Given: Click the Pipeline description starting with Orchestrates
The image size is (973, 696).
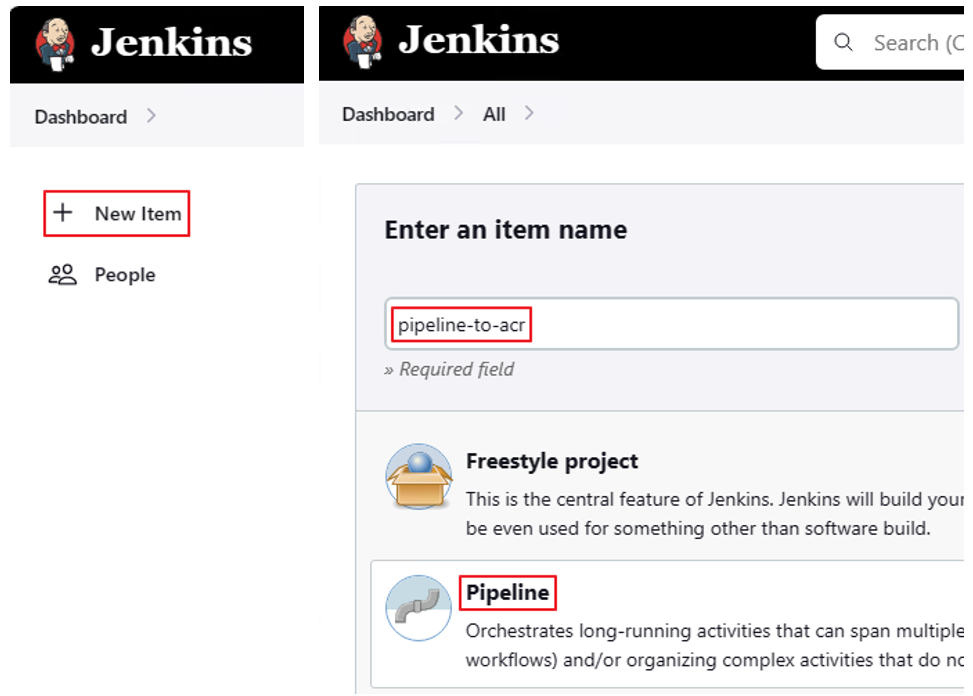Looking at the screenshot, I should [715, 645].
